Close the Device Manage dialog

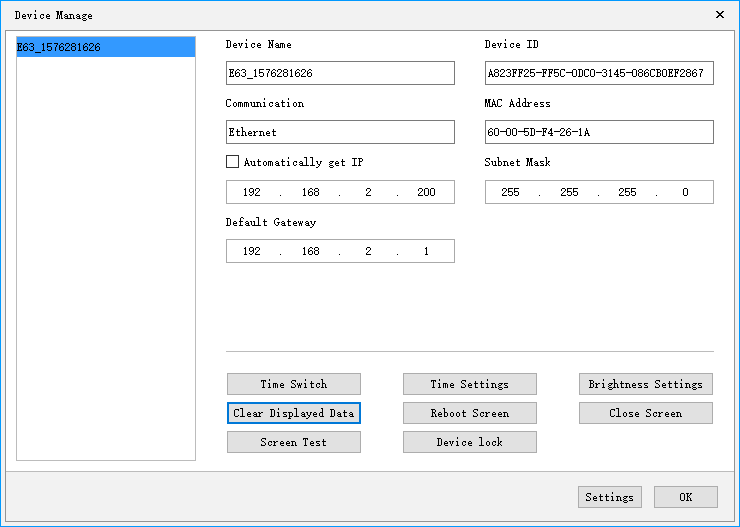[720, 15]
